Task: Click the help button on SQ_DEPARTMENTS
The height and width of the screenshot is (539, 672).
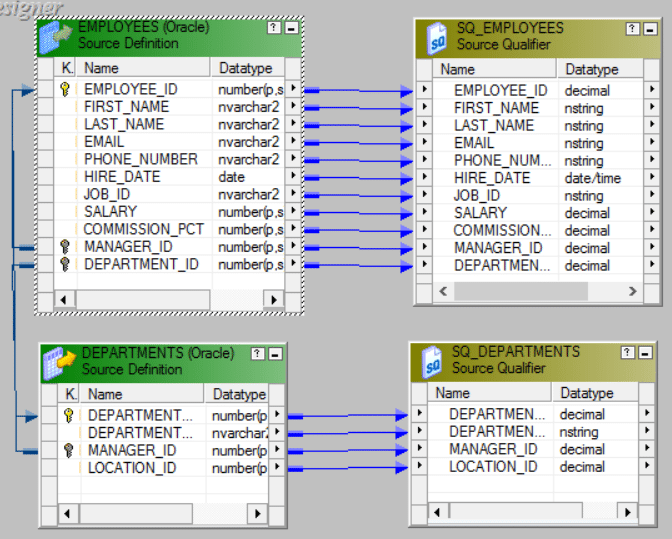Action: tap(627, 352)
